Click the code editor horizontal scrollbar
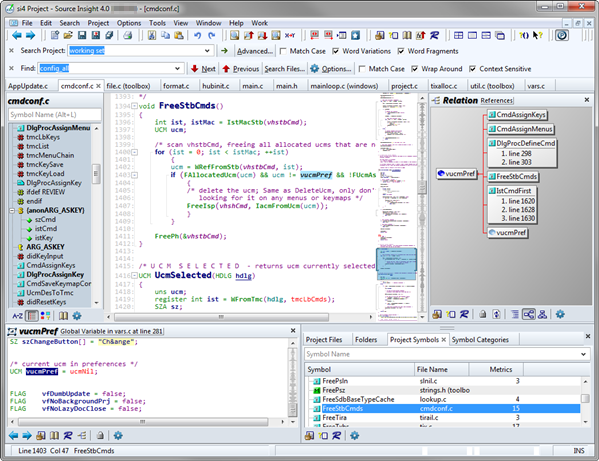 click(222, 317)
